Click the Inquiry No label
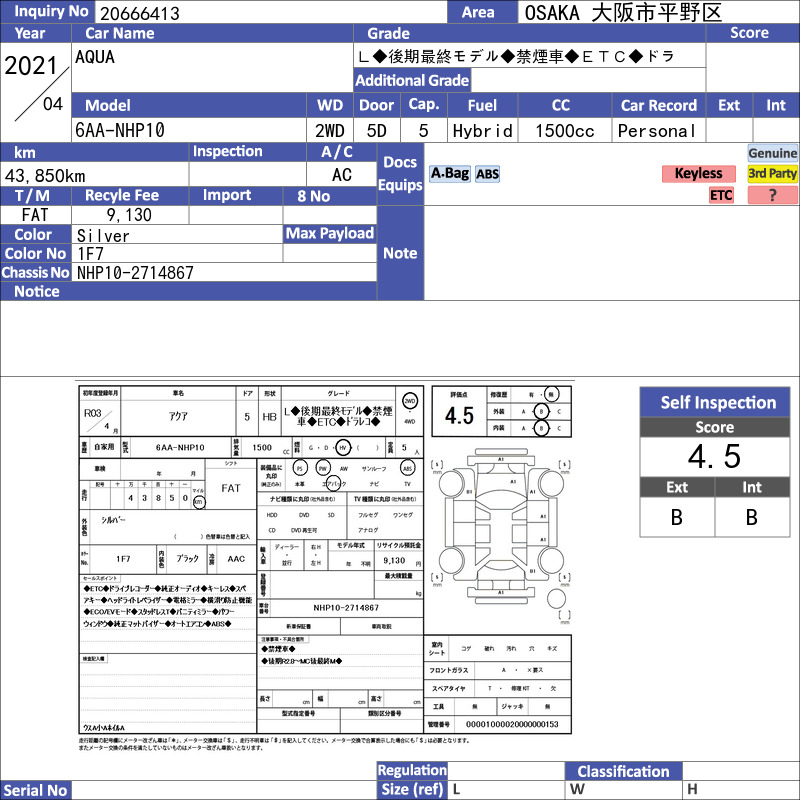This screenshot has height=800, width=800. coord(47,12)
